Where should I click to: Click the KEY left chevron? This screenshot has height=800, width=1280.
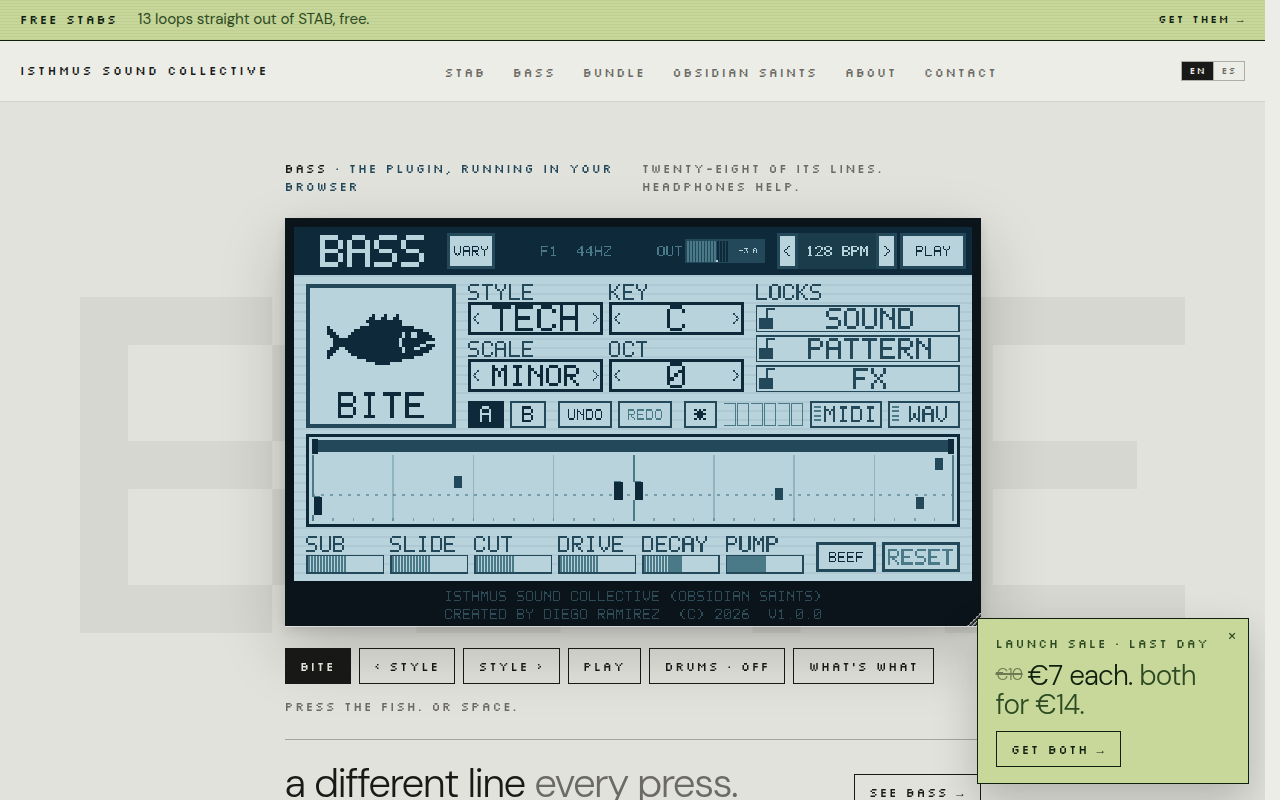point(618,319)
